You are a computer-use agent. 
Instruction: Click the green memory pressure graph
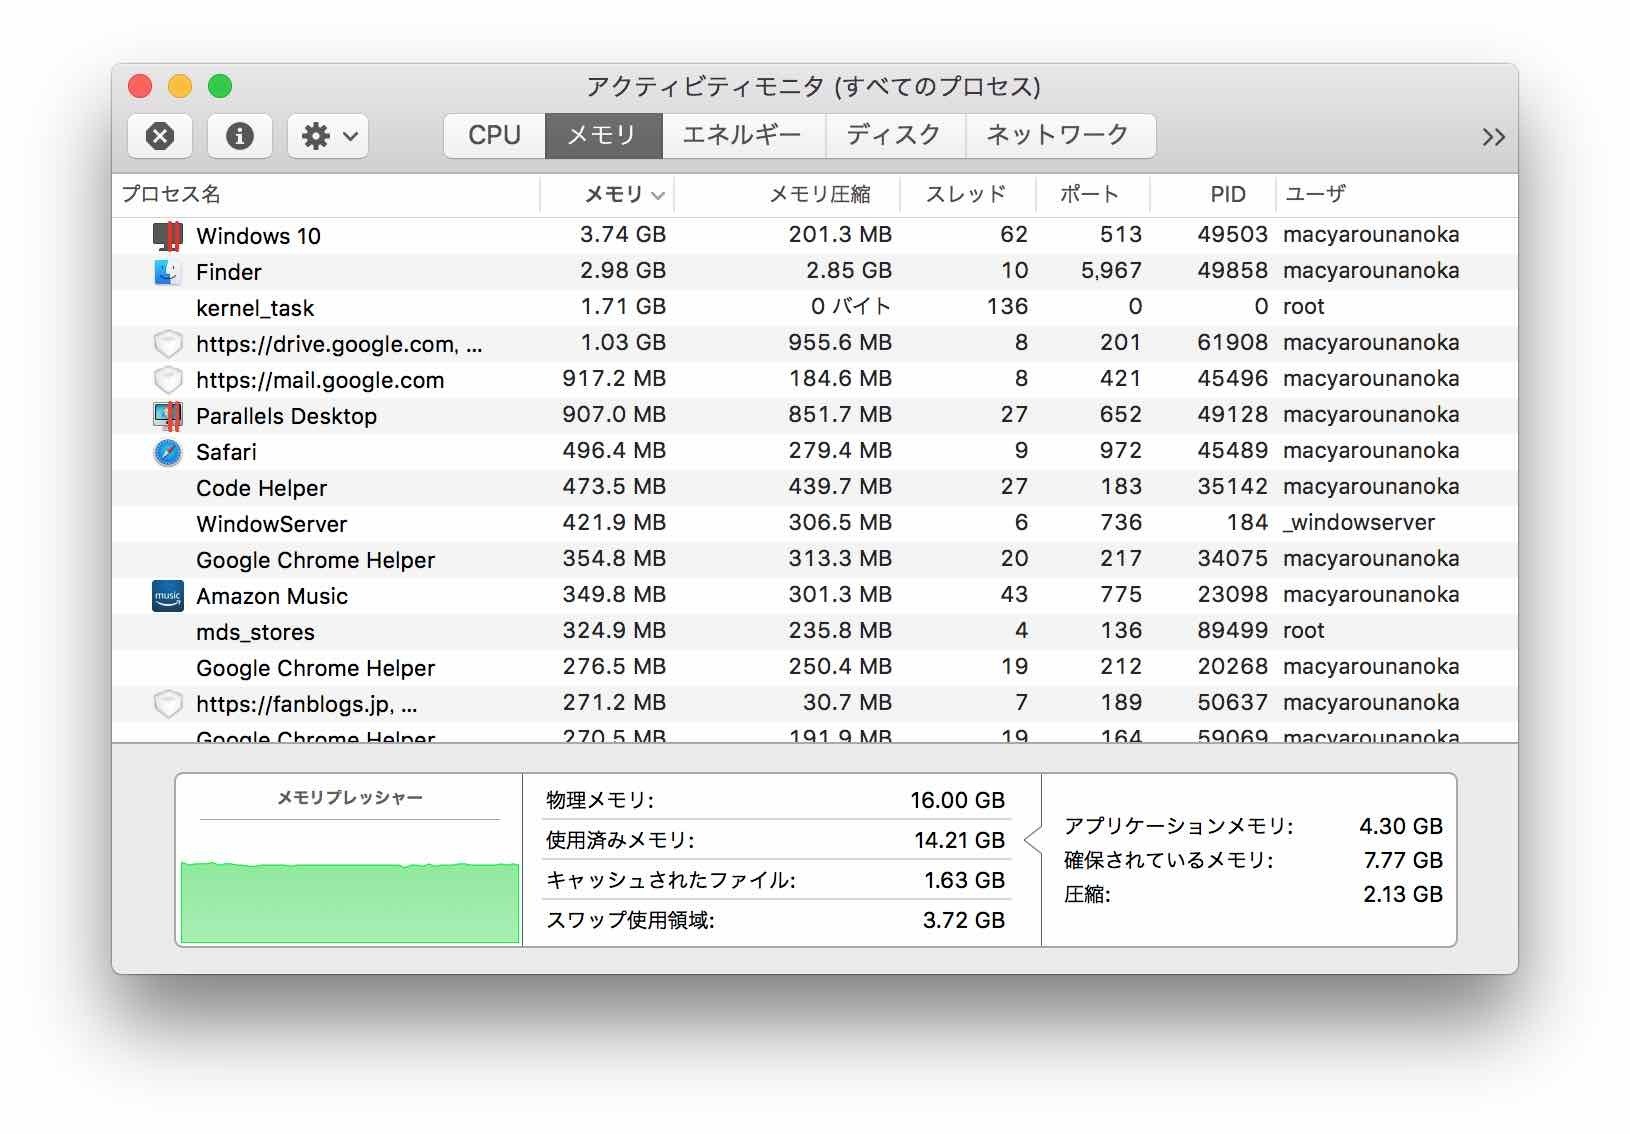click(350, 902)
